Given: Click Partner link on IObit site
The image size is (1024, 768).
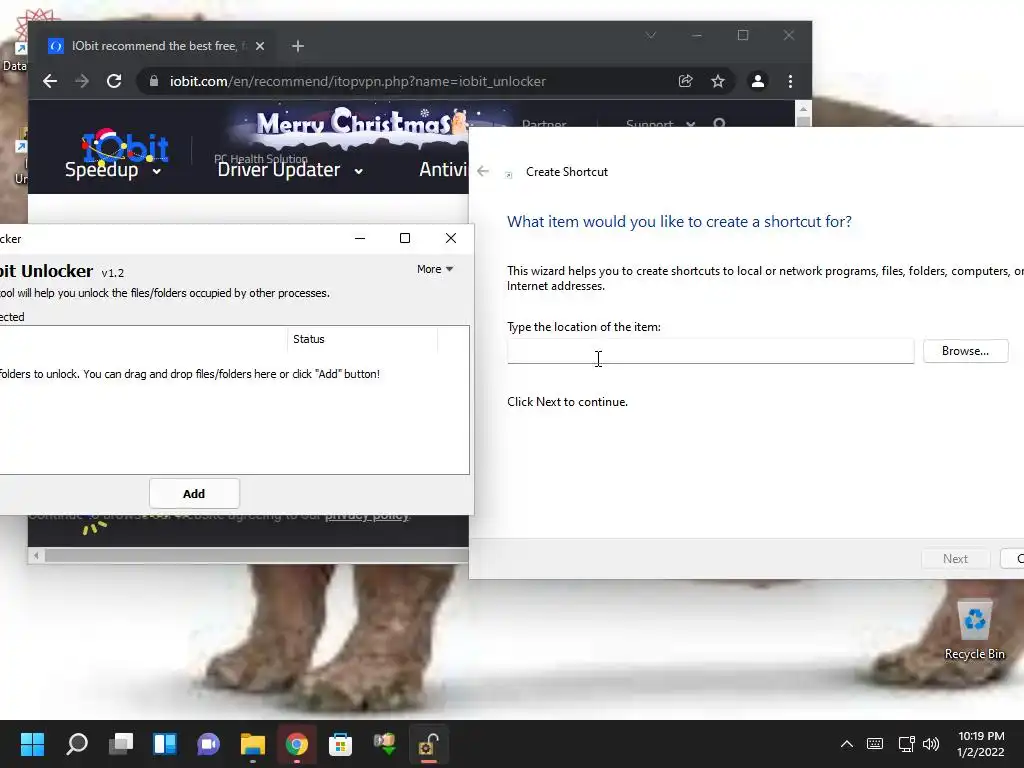Looking at the screenshot, I should [x=544, y=123].
